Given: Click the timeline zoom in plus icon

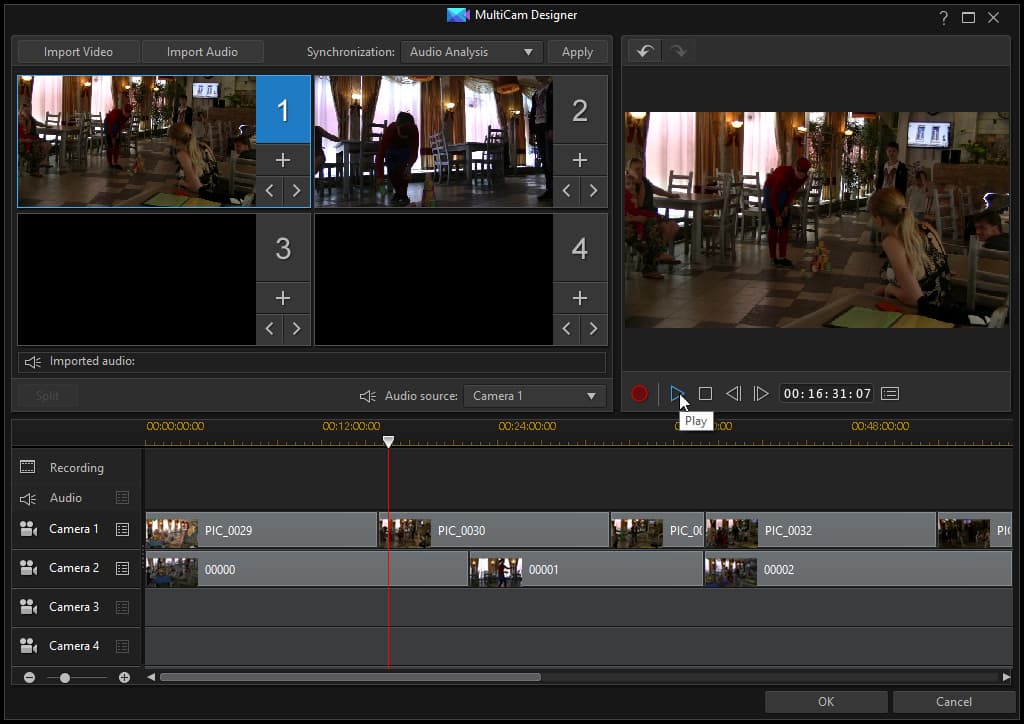Looking at the screenshot, I should coord(124,678).
